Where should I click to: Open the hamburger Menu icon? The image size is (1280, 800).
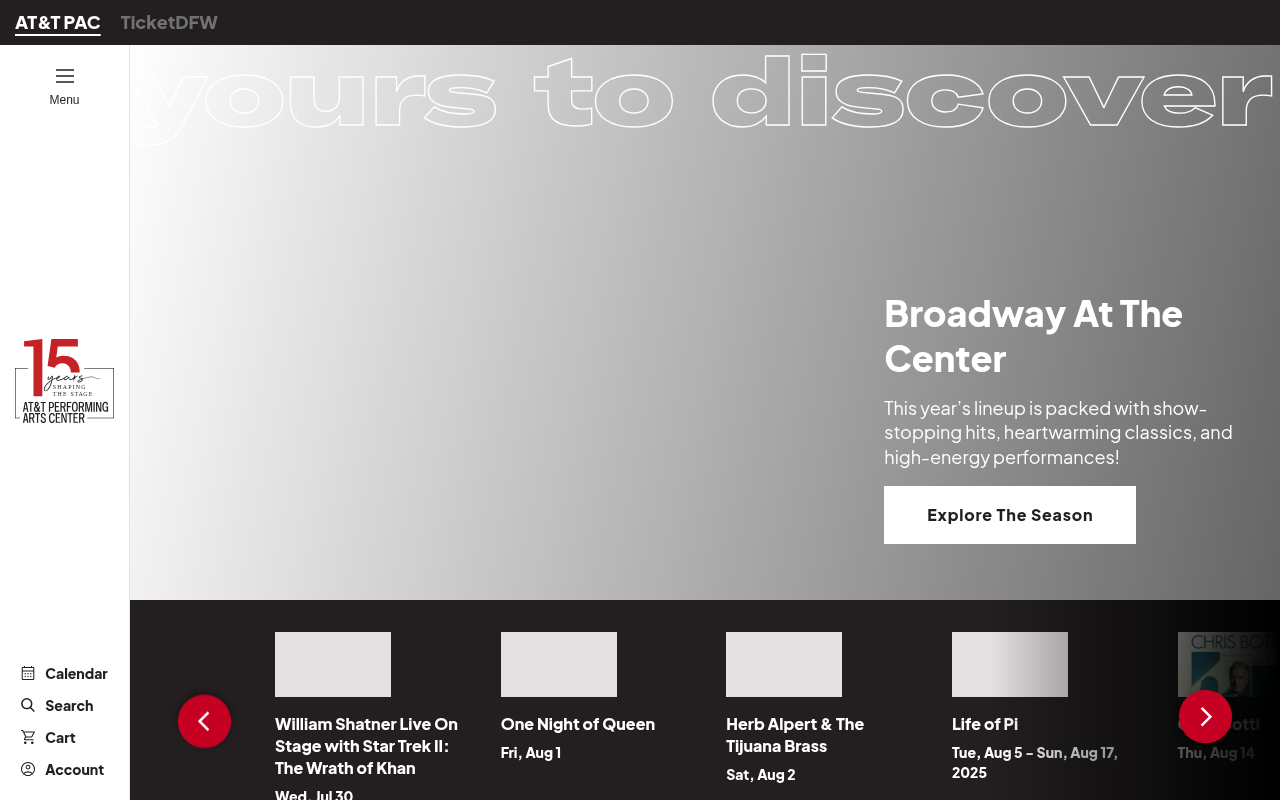point(65,76)
